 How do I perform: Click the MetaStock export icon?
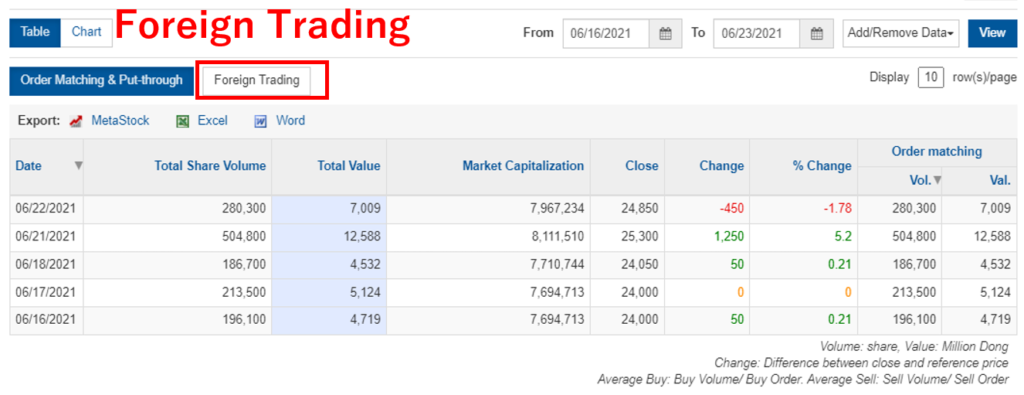(x=76, y=121)
